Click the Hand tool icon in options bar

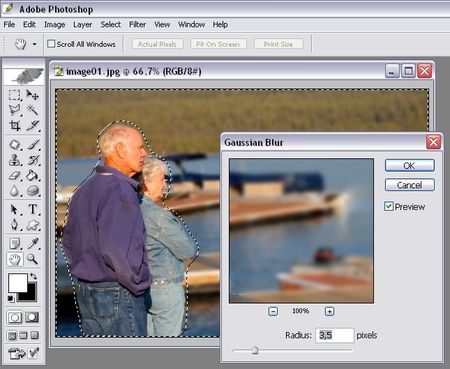pos(20,44)
